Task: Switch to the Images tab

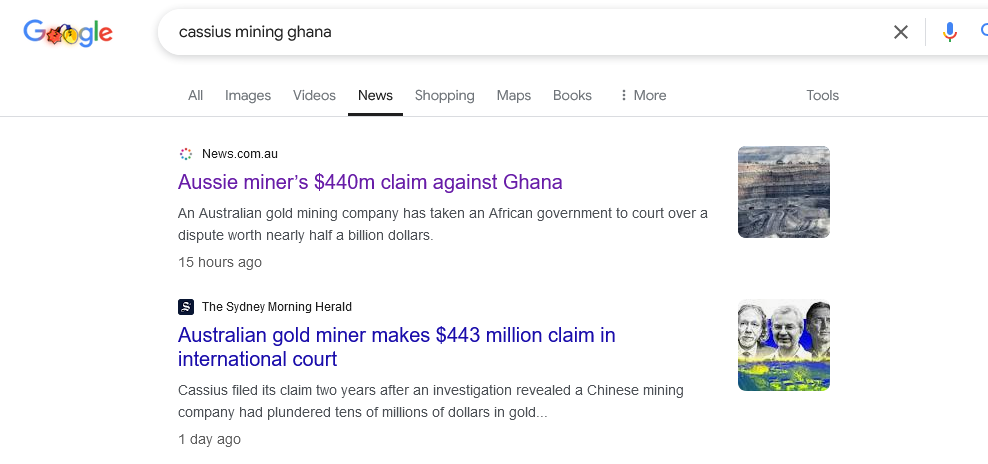Action: click(x=248, y=95)
